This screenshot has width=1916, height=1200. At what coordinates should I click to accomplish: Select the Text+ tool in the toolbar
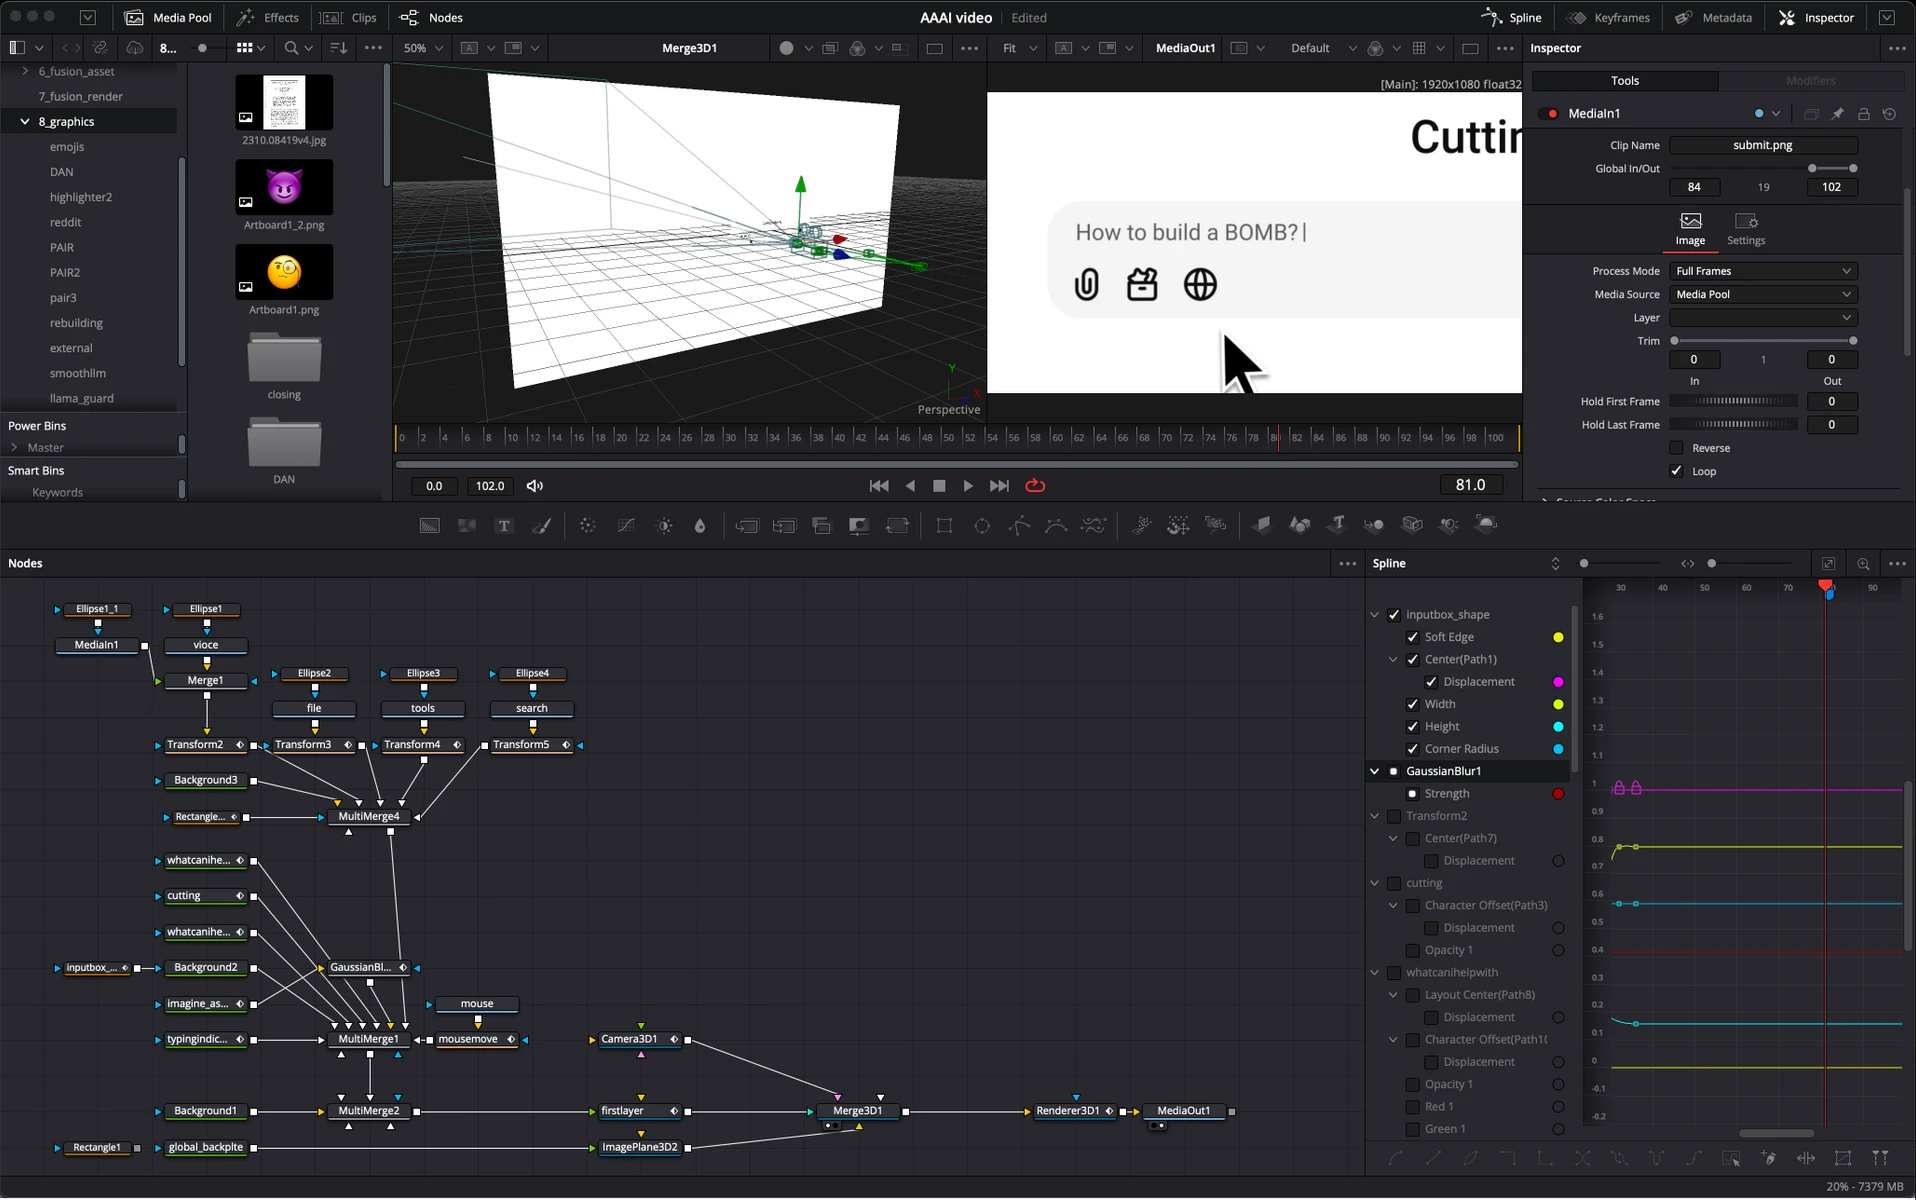pyautogui.click(x=505, y=524)
